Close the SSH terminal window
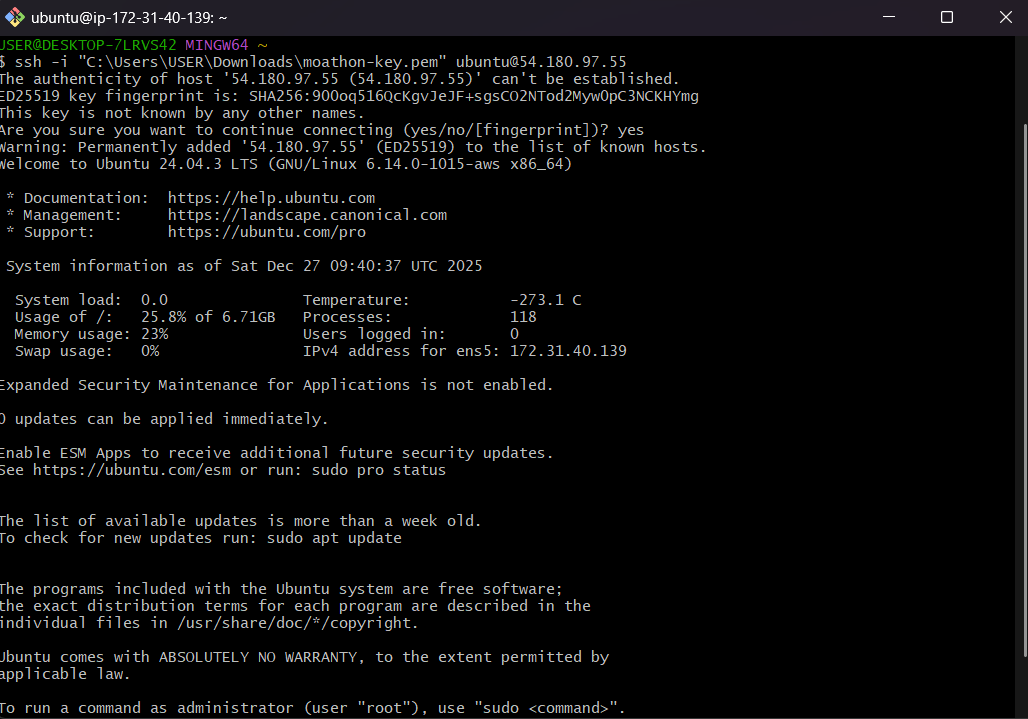The width and height of the screenshot is (1028, 719). 1003,17
